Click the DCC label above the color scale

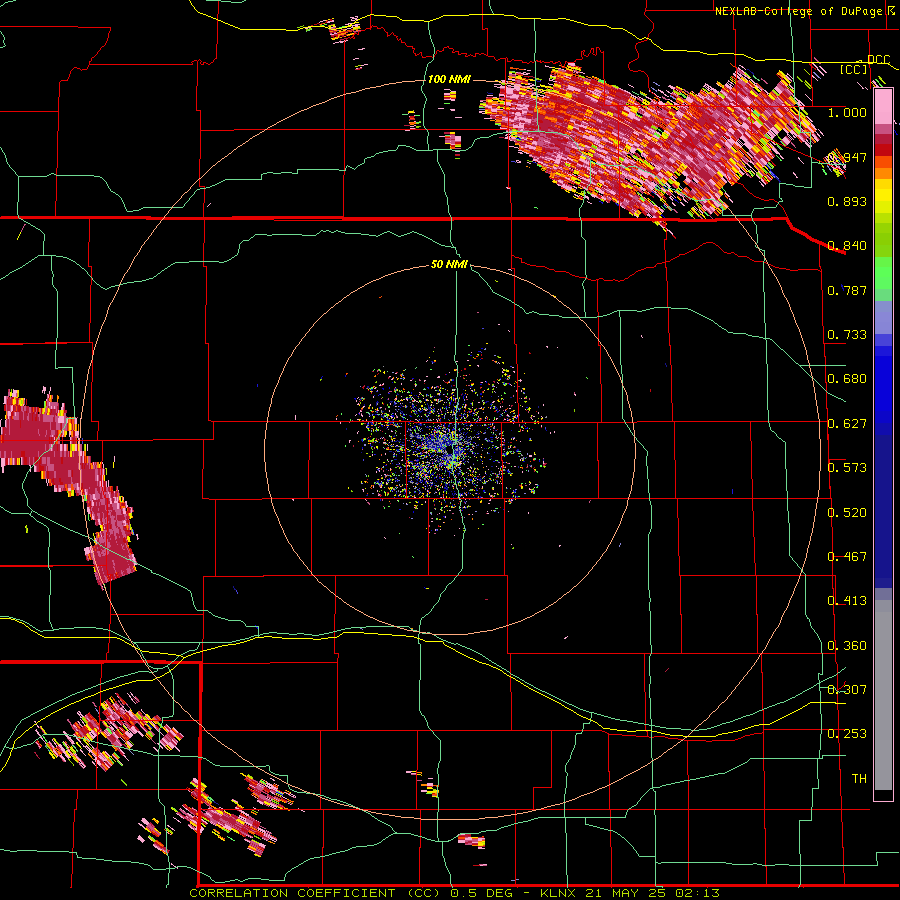(878, 59)
